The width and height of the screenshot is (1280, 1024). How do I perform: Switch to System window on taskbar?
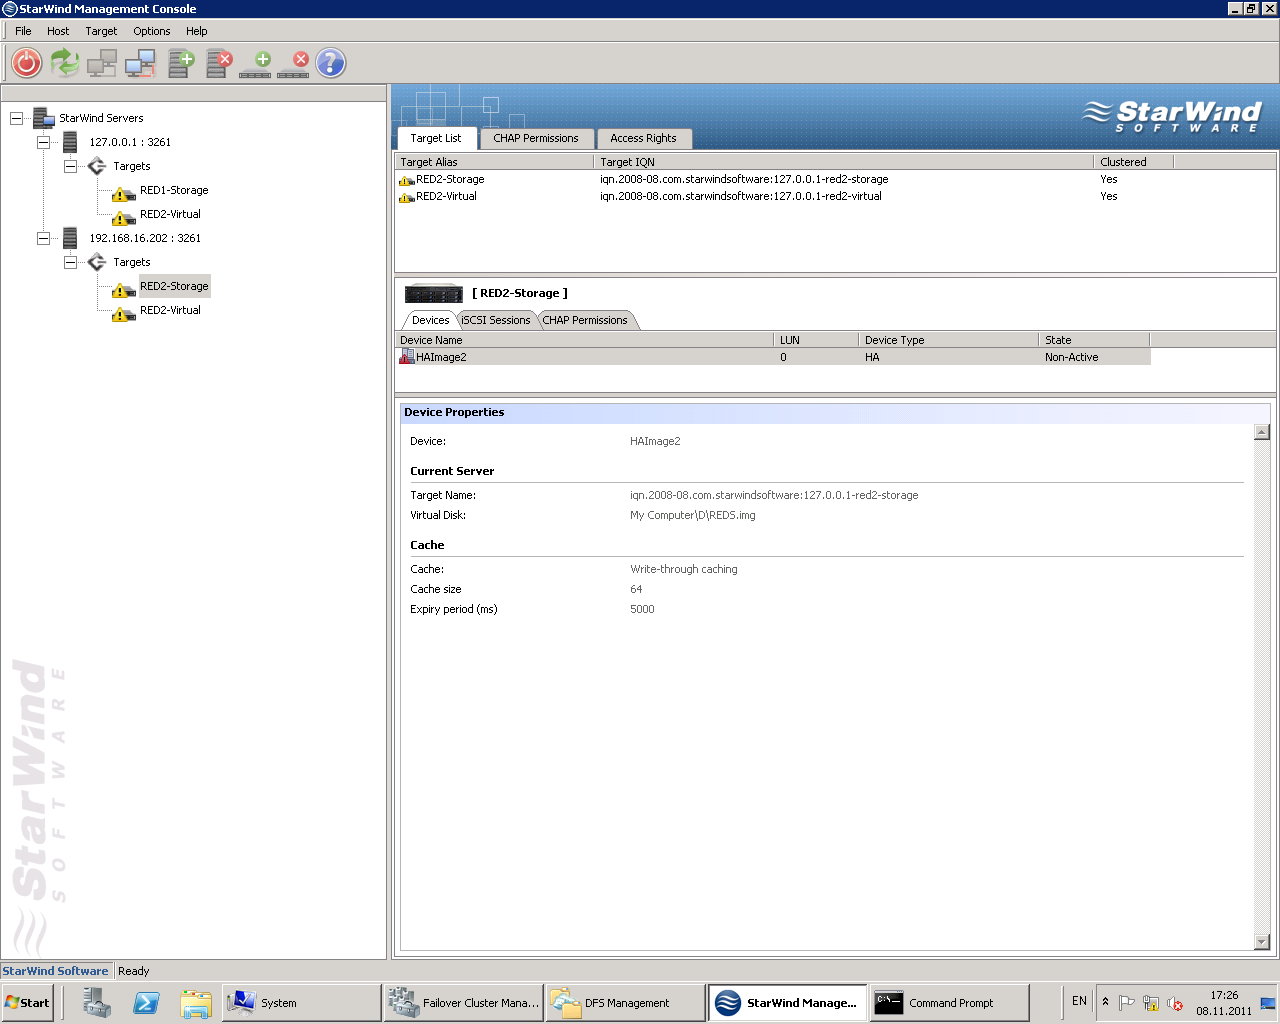click(x=301, y=1003)
